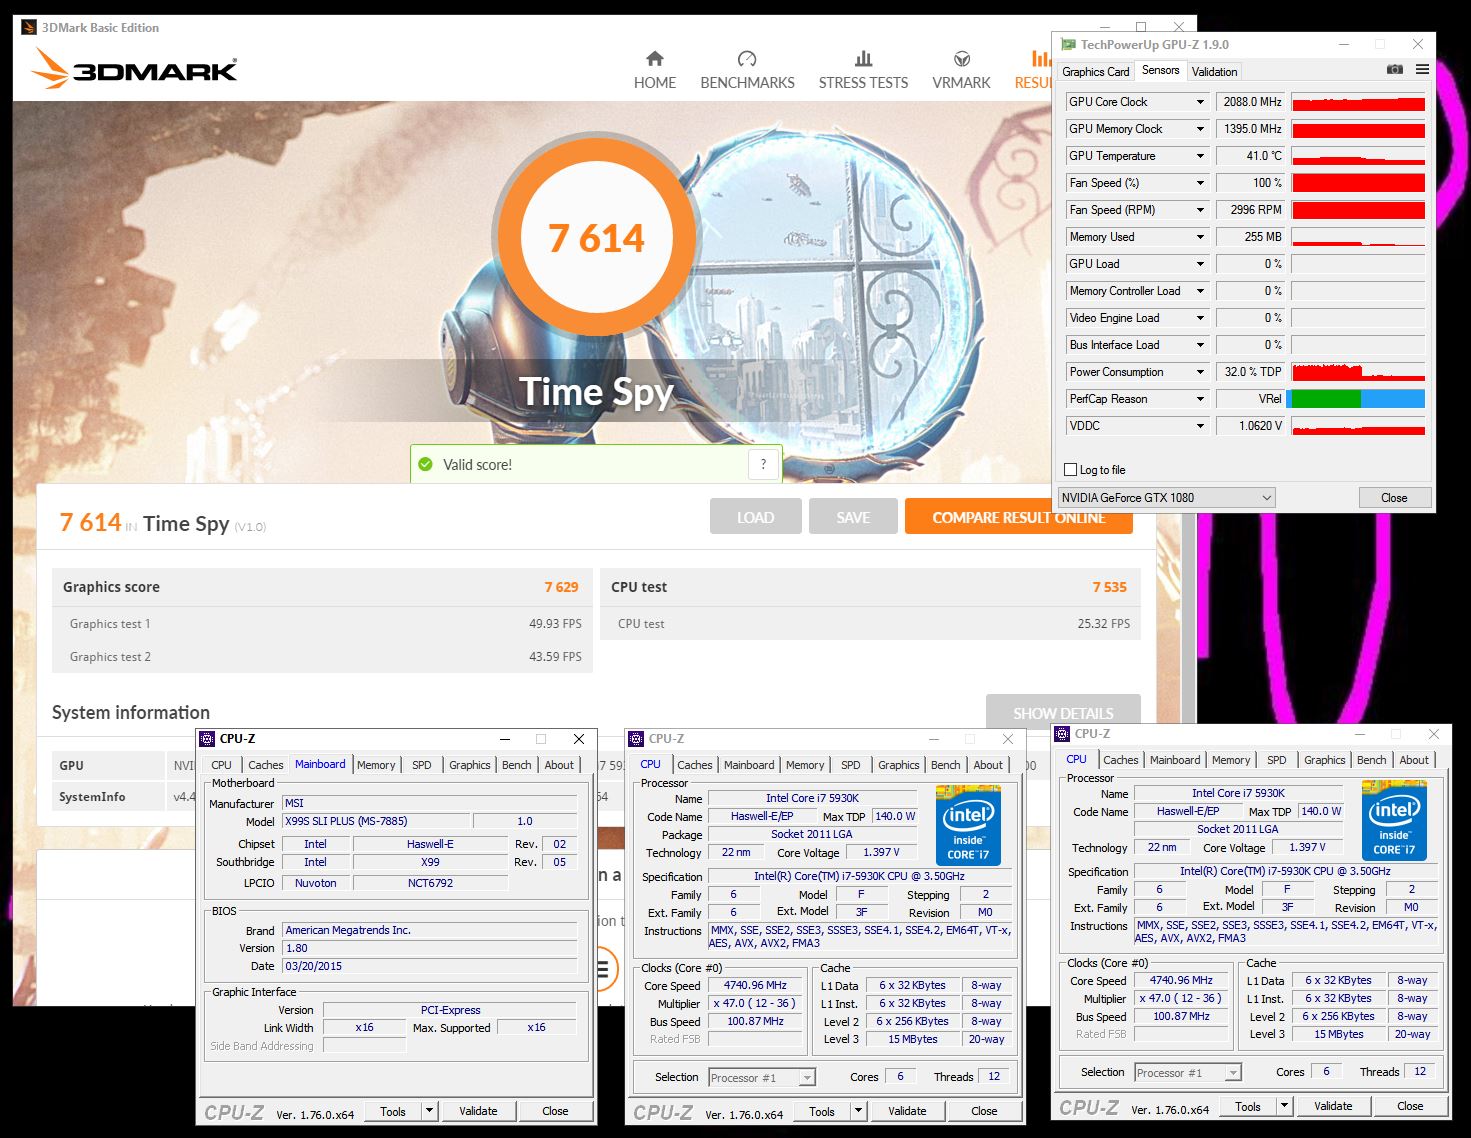Switch to Validation tab in GPU-Z
This screenshot has height=1138, width=1471.
[x=1214, y=72]
